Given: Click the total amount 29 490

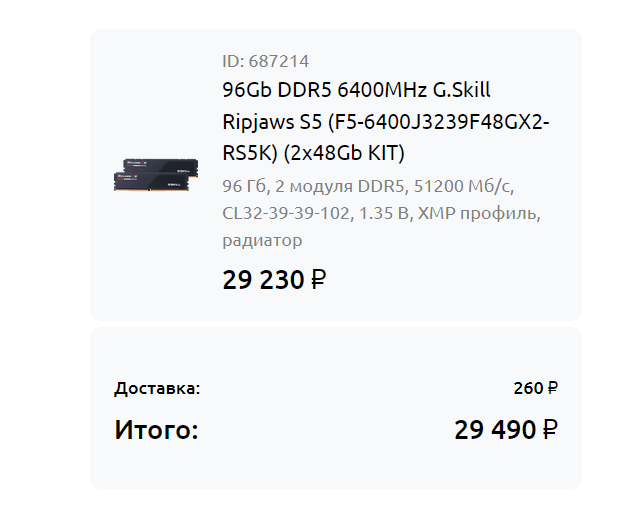Looking at the screenshot, I should coord(495,430).
